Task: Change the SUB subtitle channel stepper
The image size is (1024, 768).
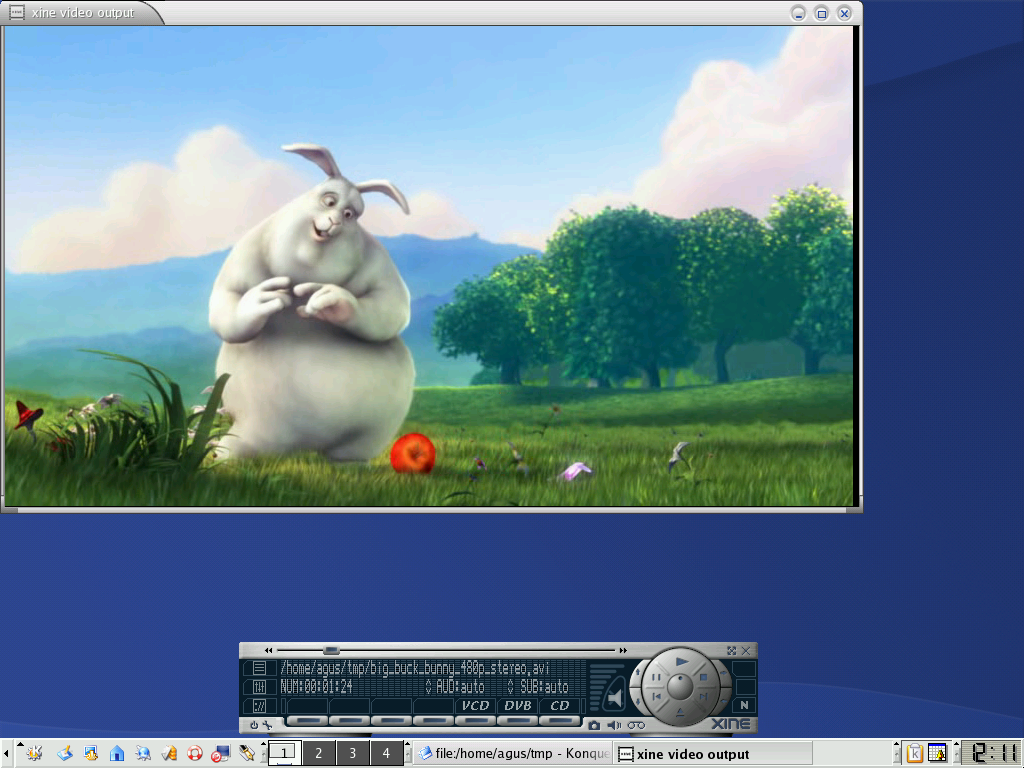Action: click(x=511, y=687)
